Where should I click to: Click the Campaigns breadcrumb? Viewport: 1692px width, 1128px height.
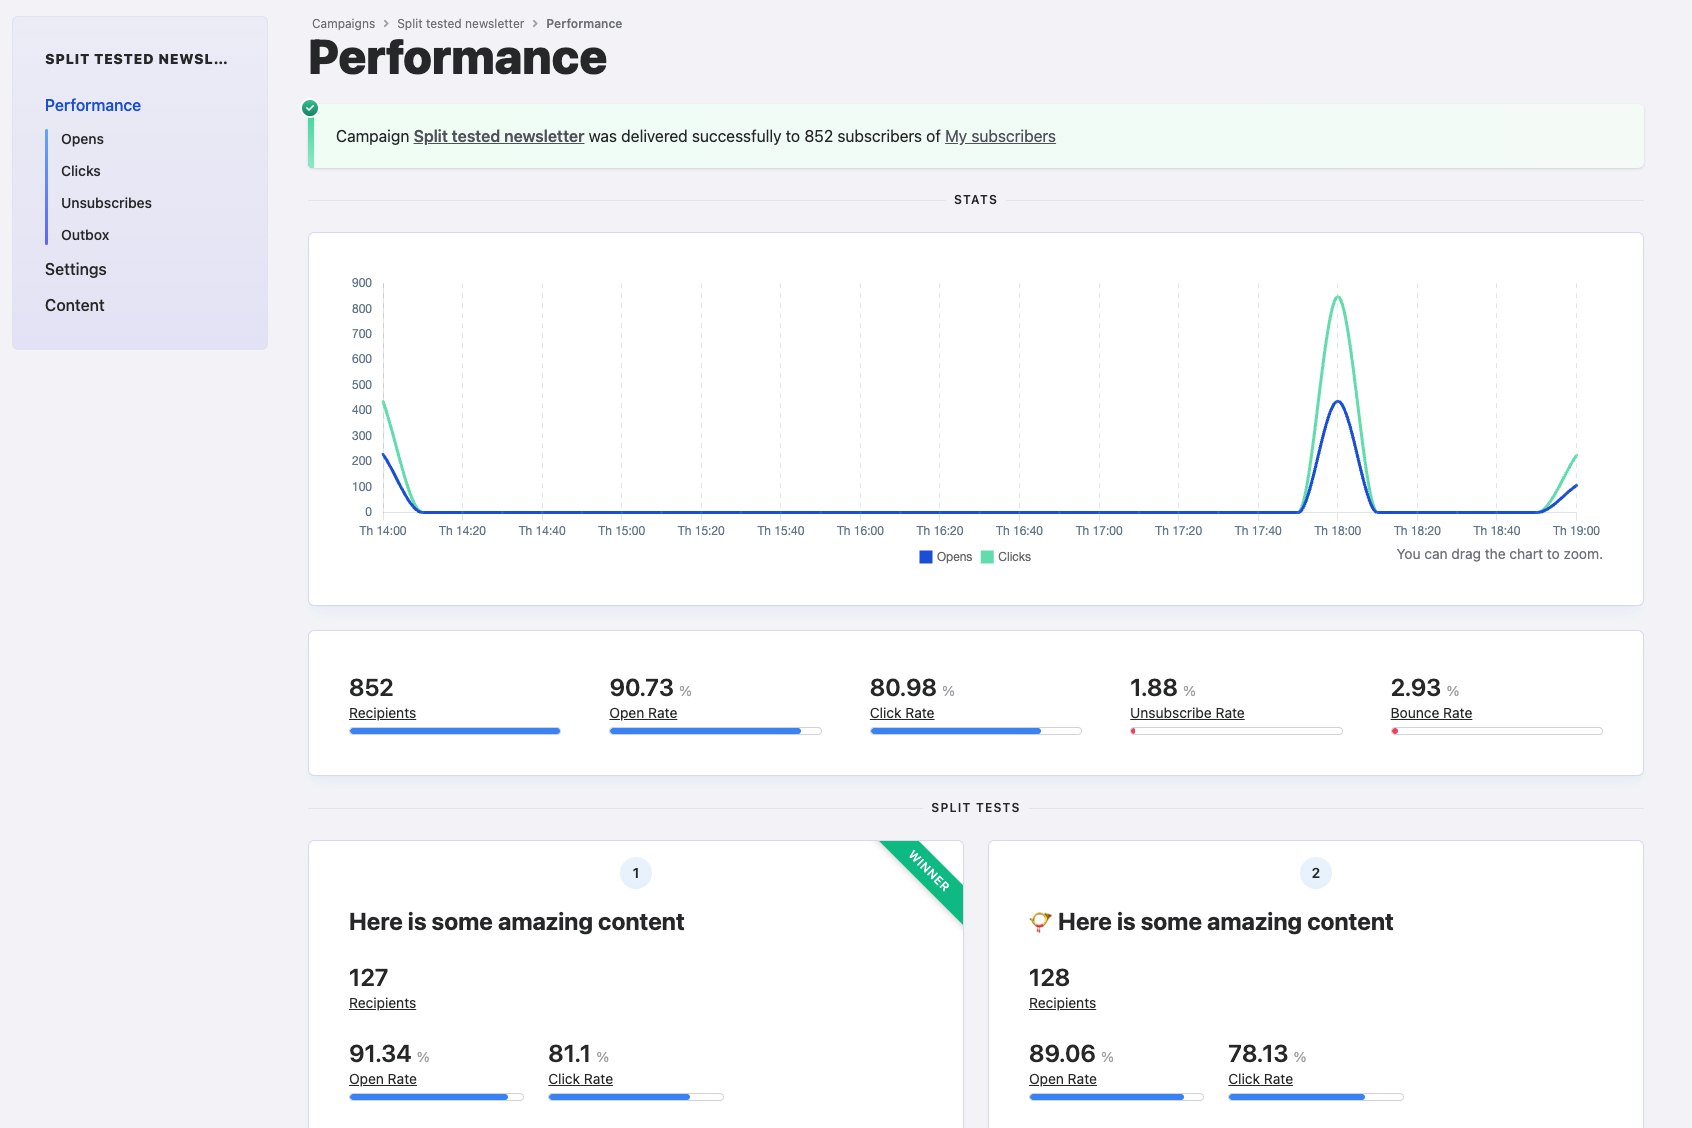[x=343, y=24]
